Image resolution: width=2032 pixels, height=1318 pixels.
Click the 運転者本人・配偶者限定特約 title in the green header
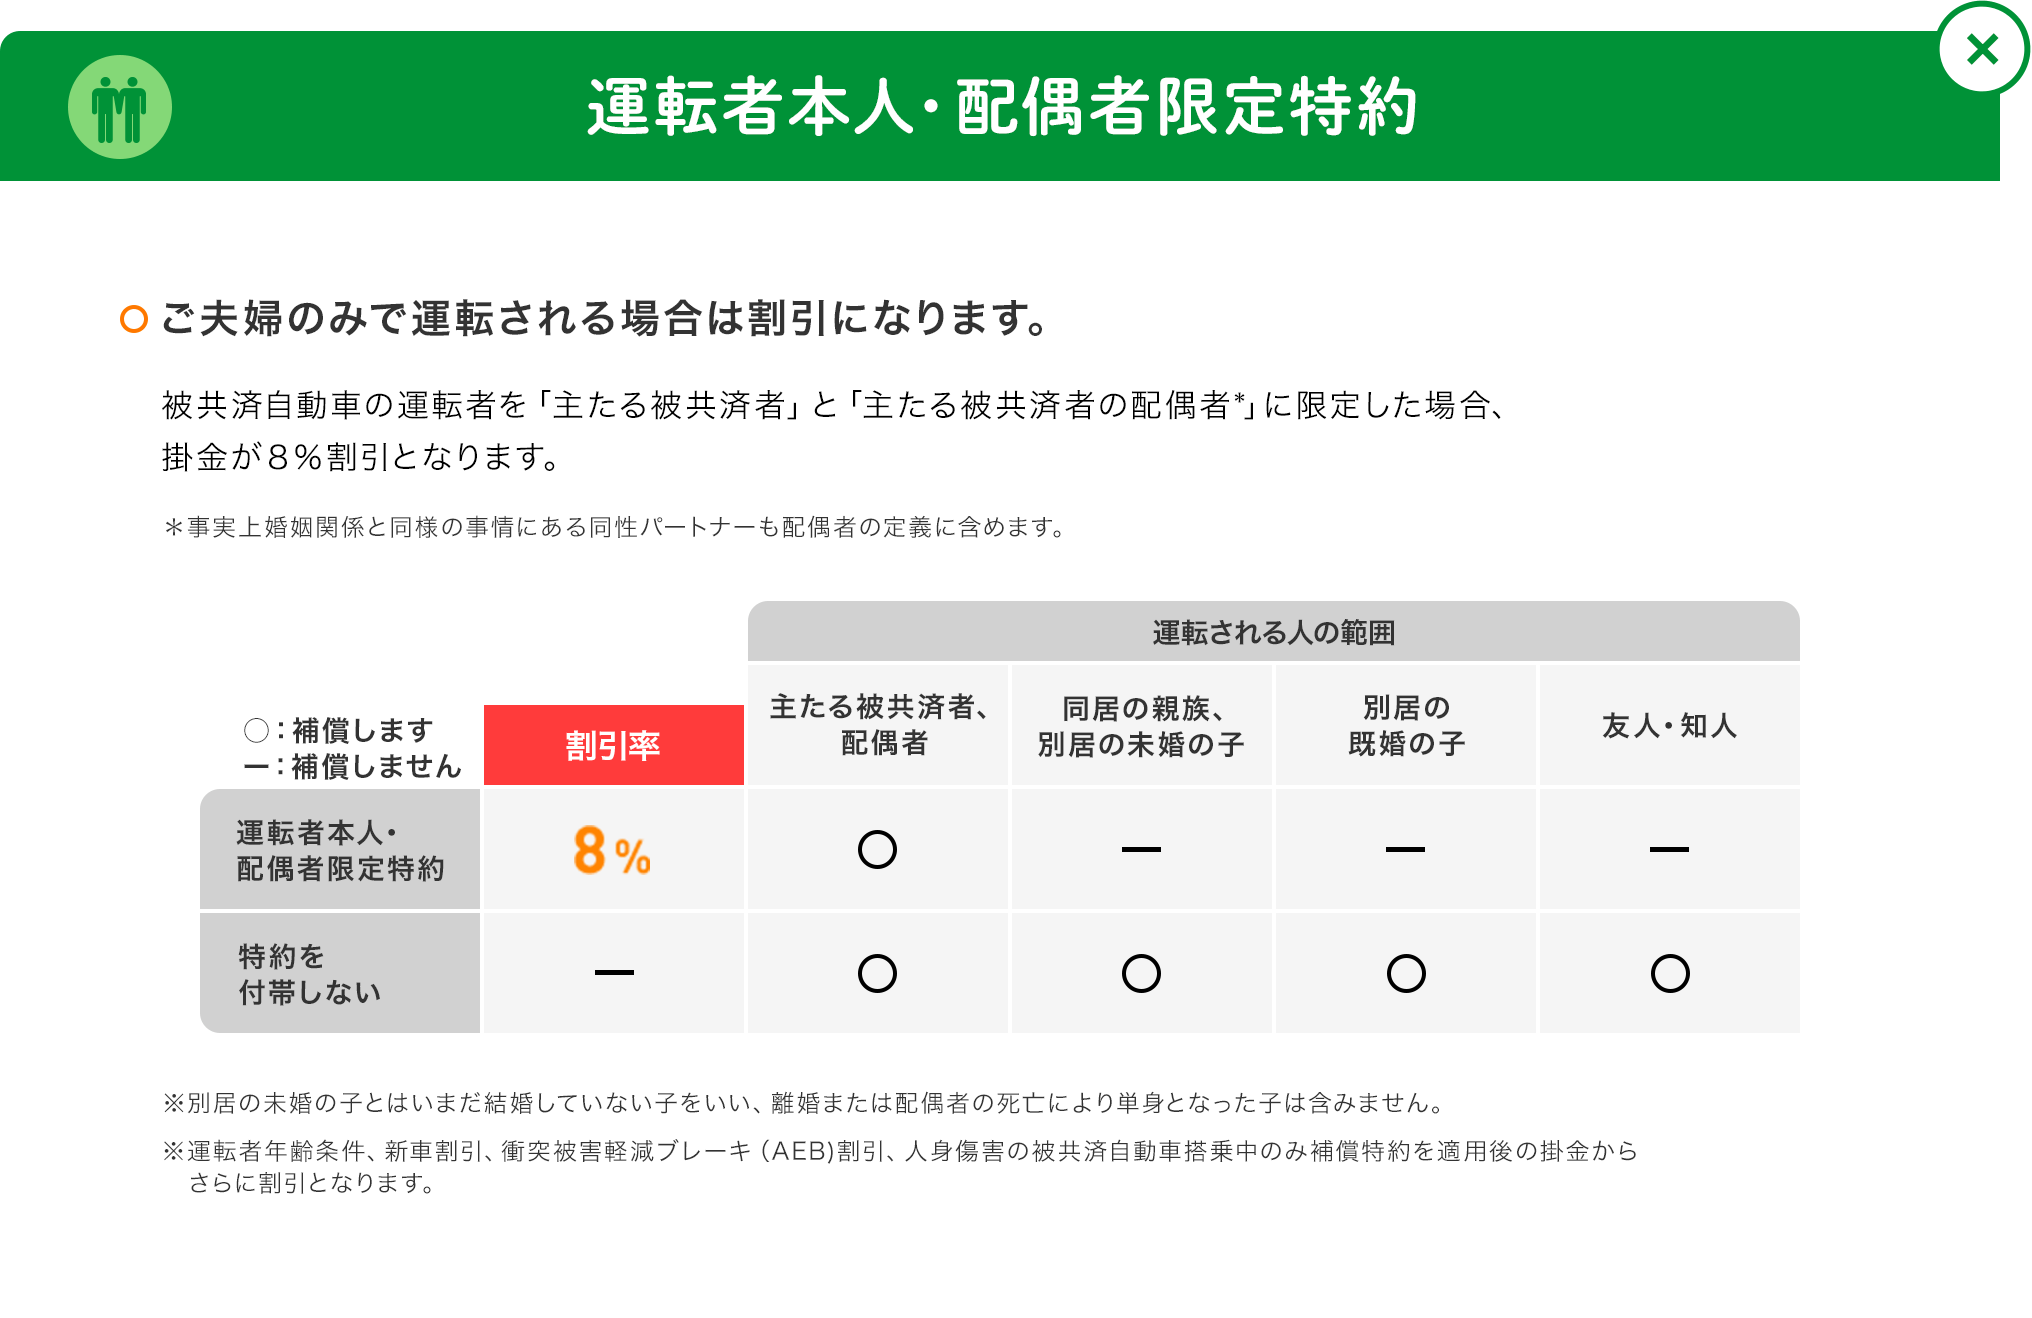[x=1001, y=107]
